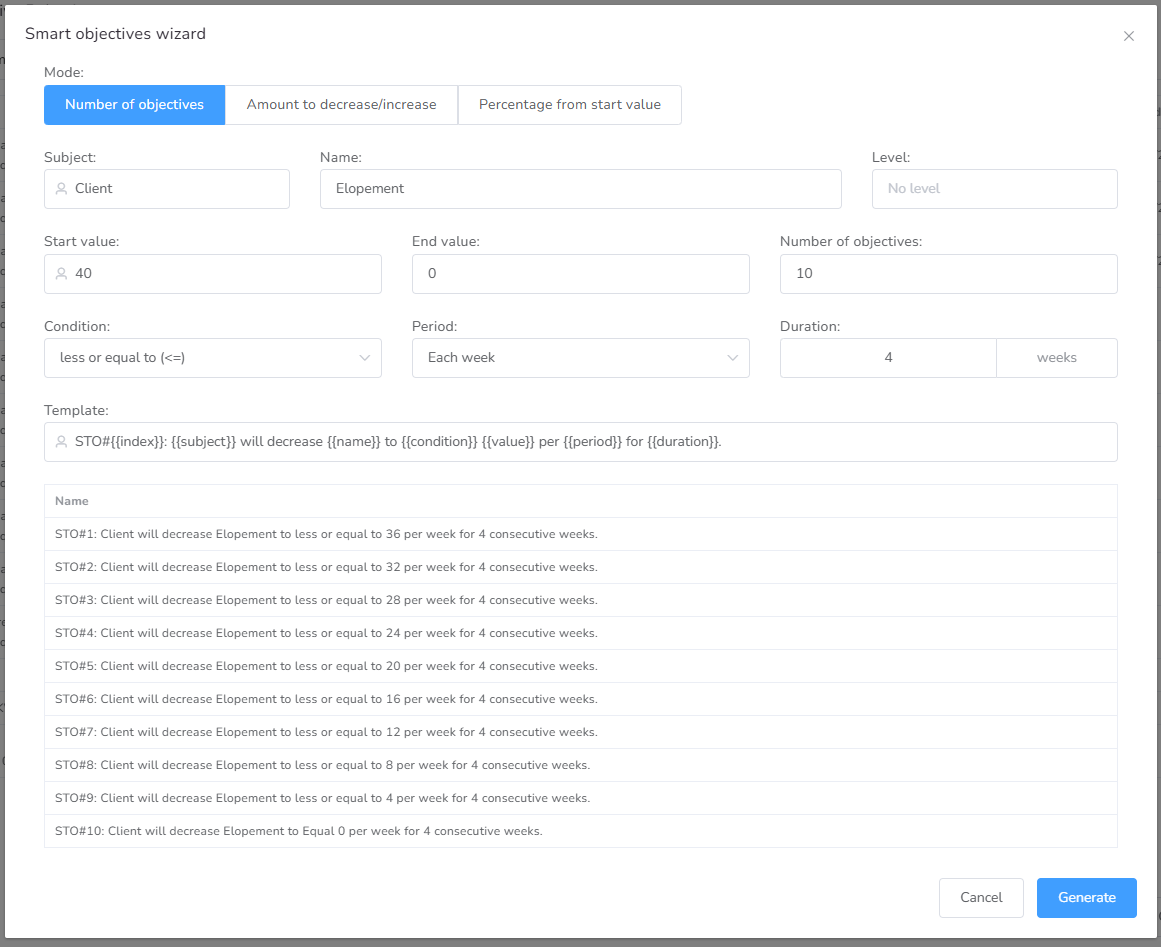
Task: Edit the Number of objectives field
Action: coord(948,274)
